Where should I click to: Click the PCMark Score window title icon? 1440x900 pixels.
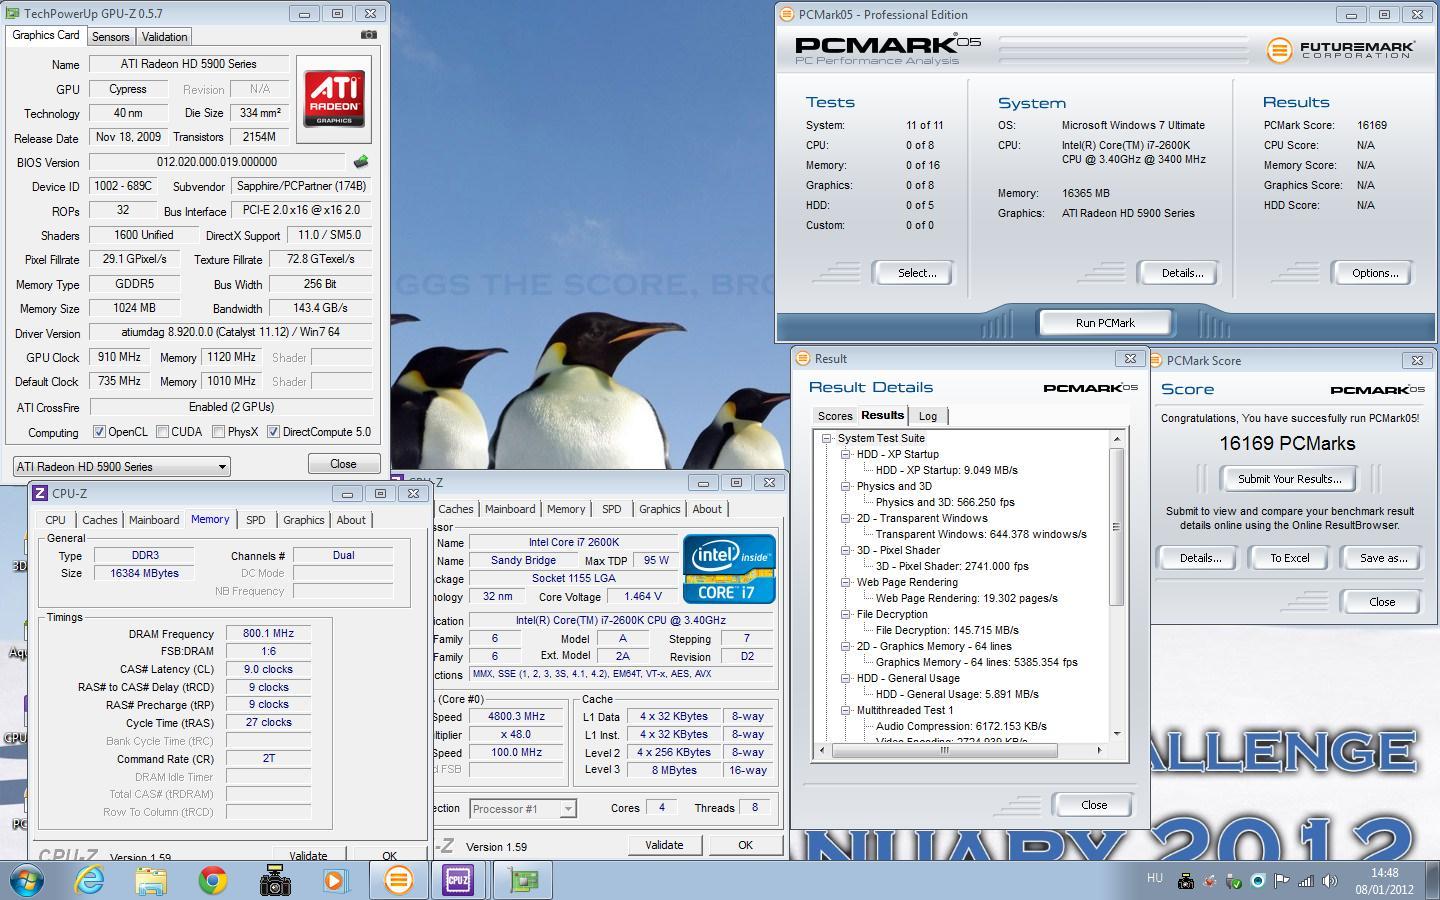pos(1155,361)
